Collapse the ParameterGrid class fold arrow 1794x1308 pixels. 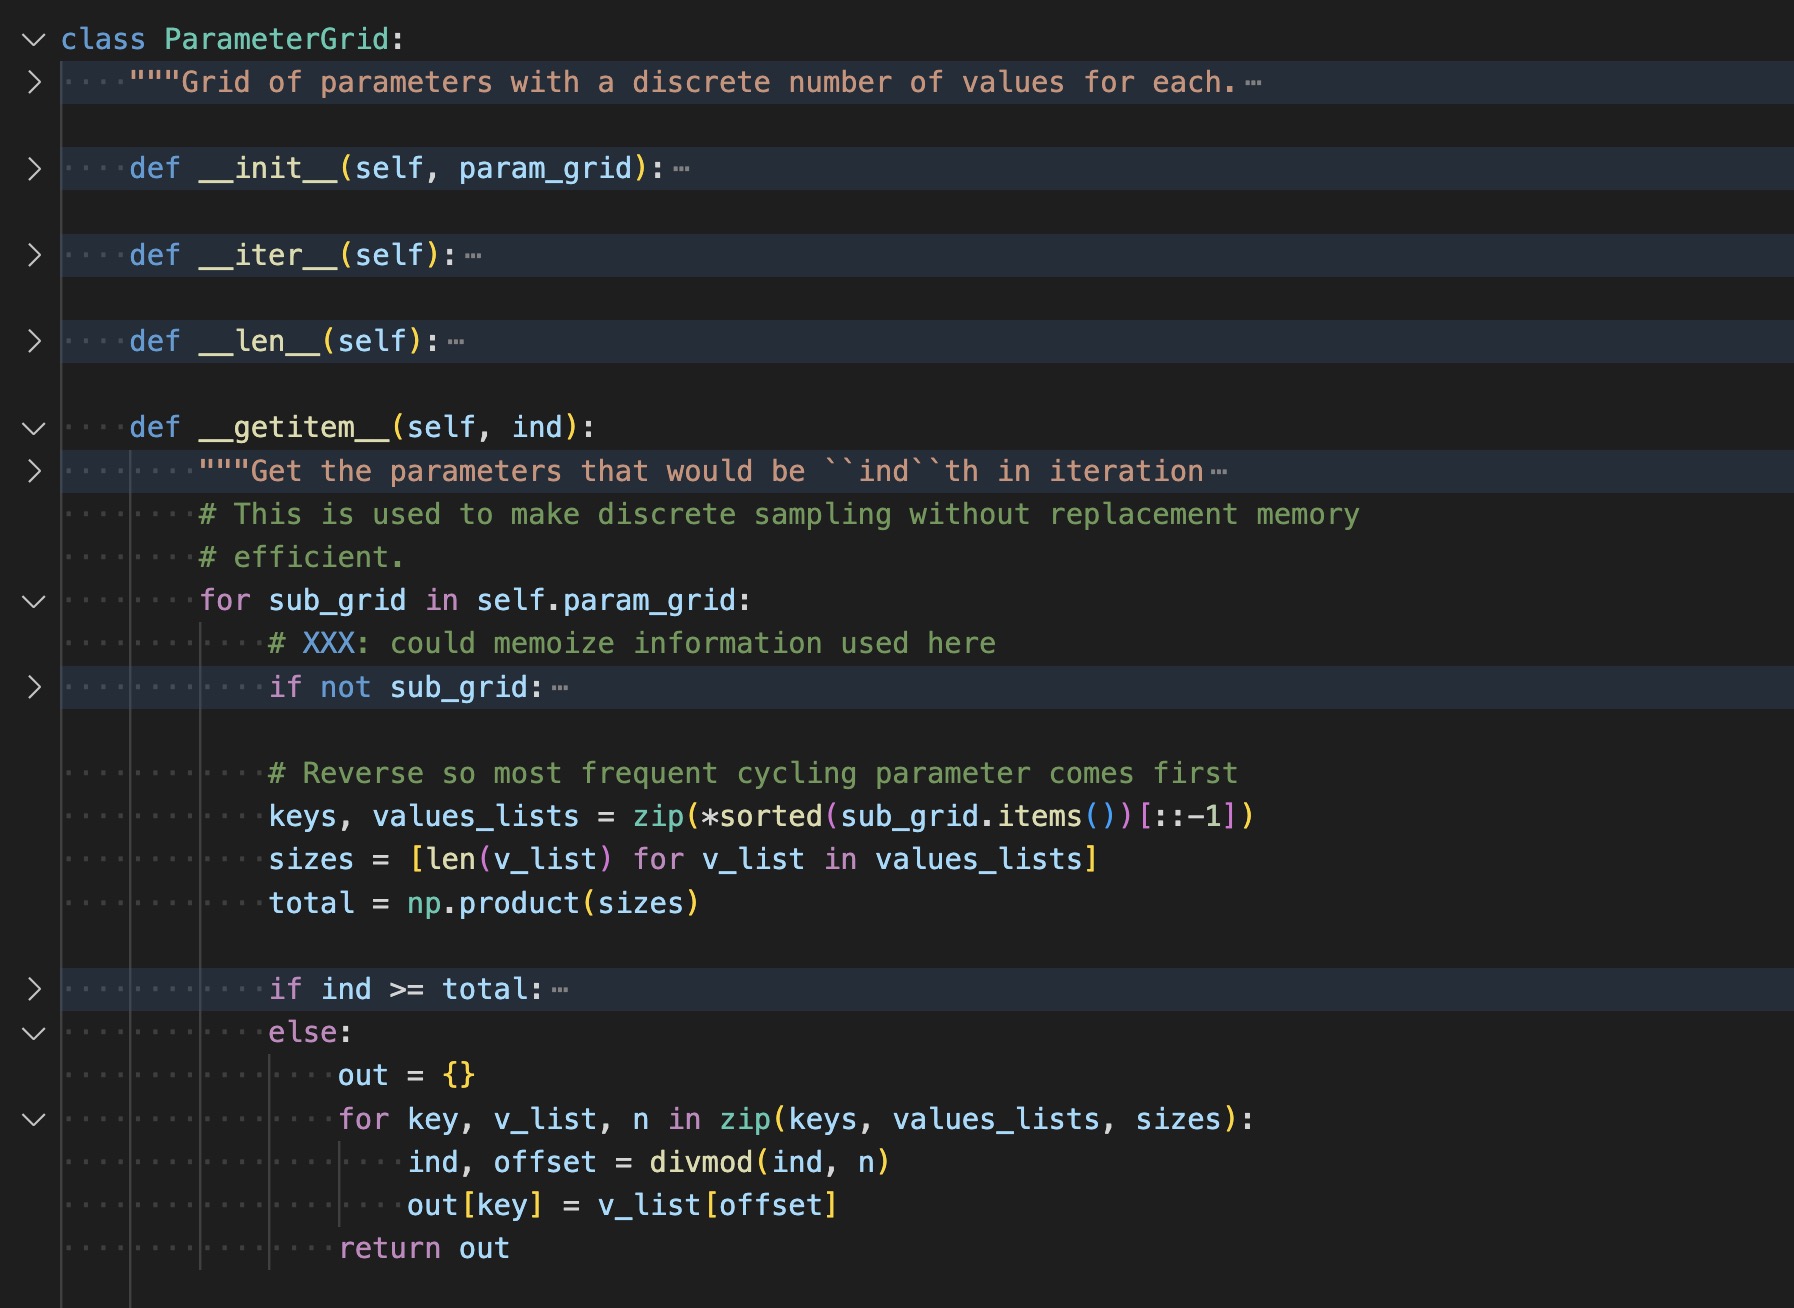(x=34, y=39)
